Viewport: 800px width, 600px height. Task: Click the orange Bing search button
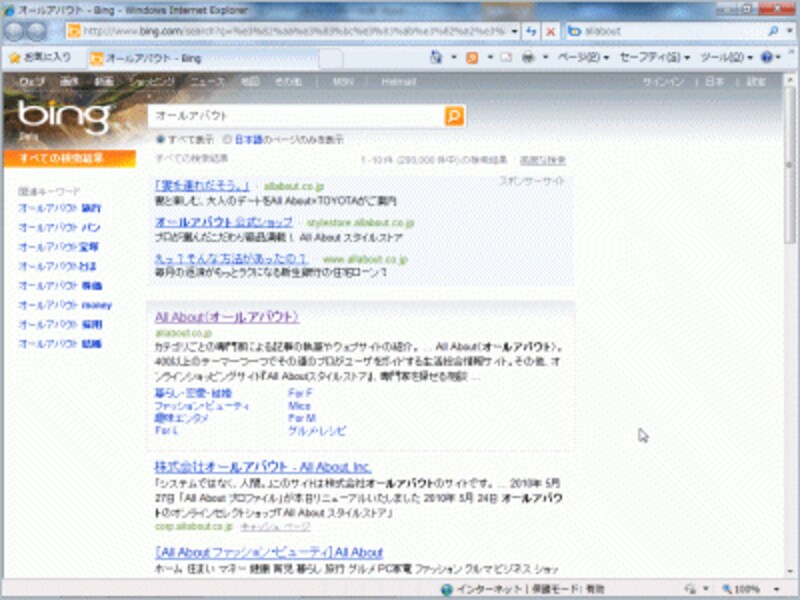(x=454, y=116)
